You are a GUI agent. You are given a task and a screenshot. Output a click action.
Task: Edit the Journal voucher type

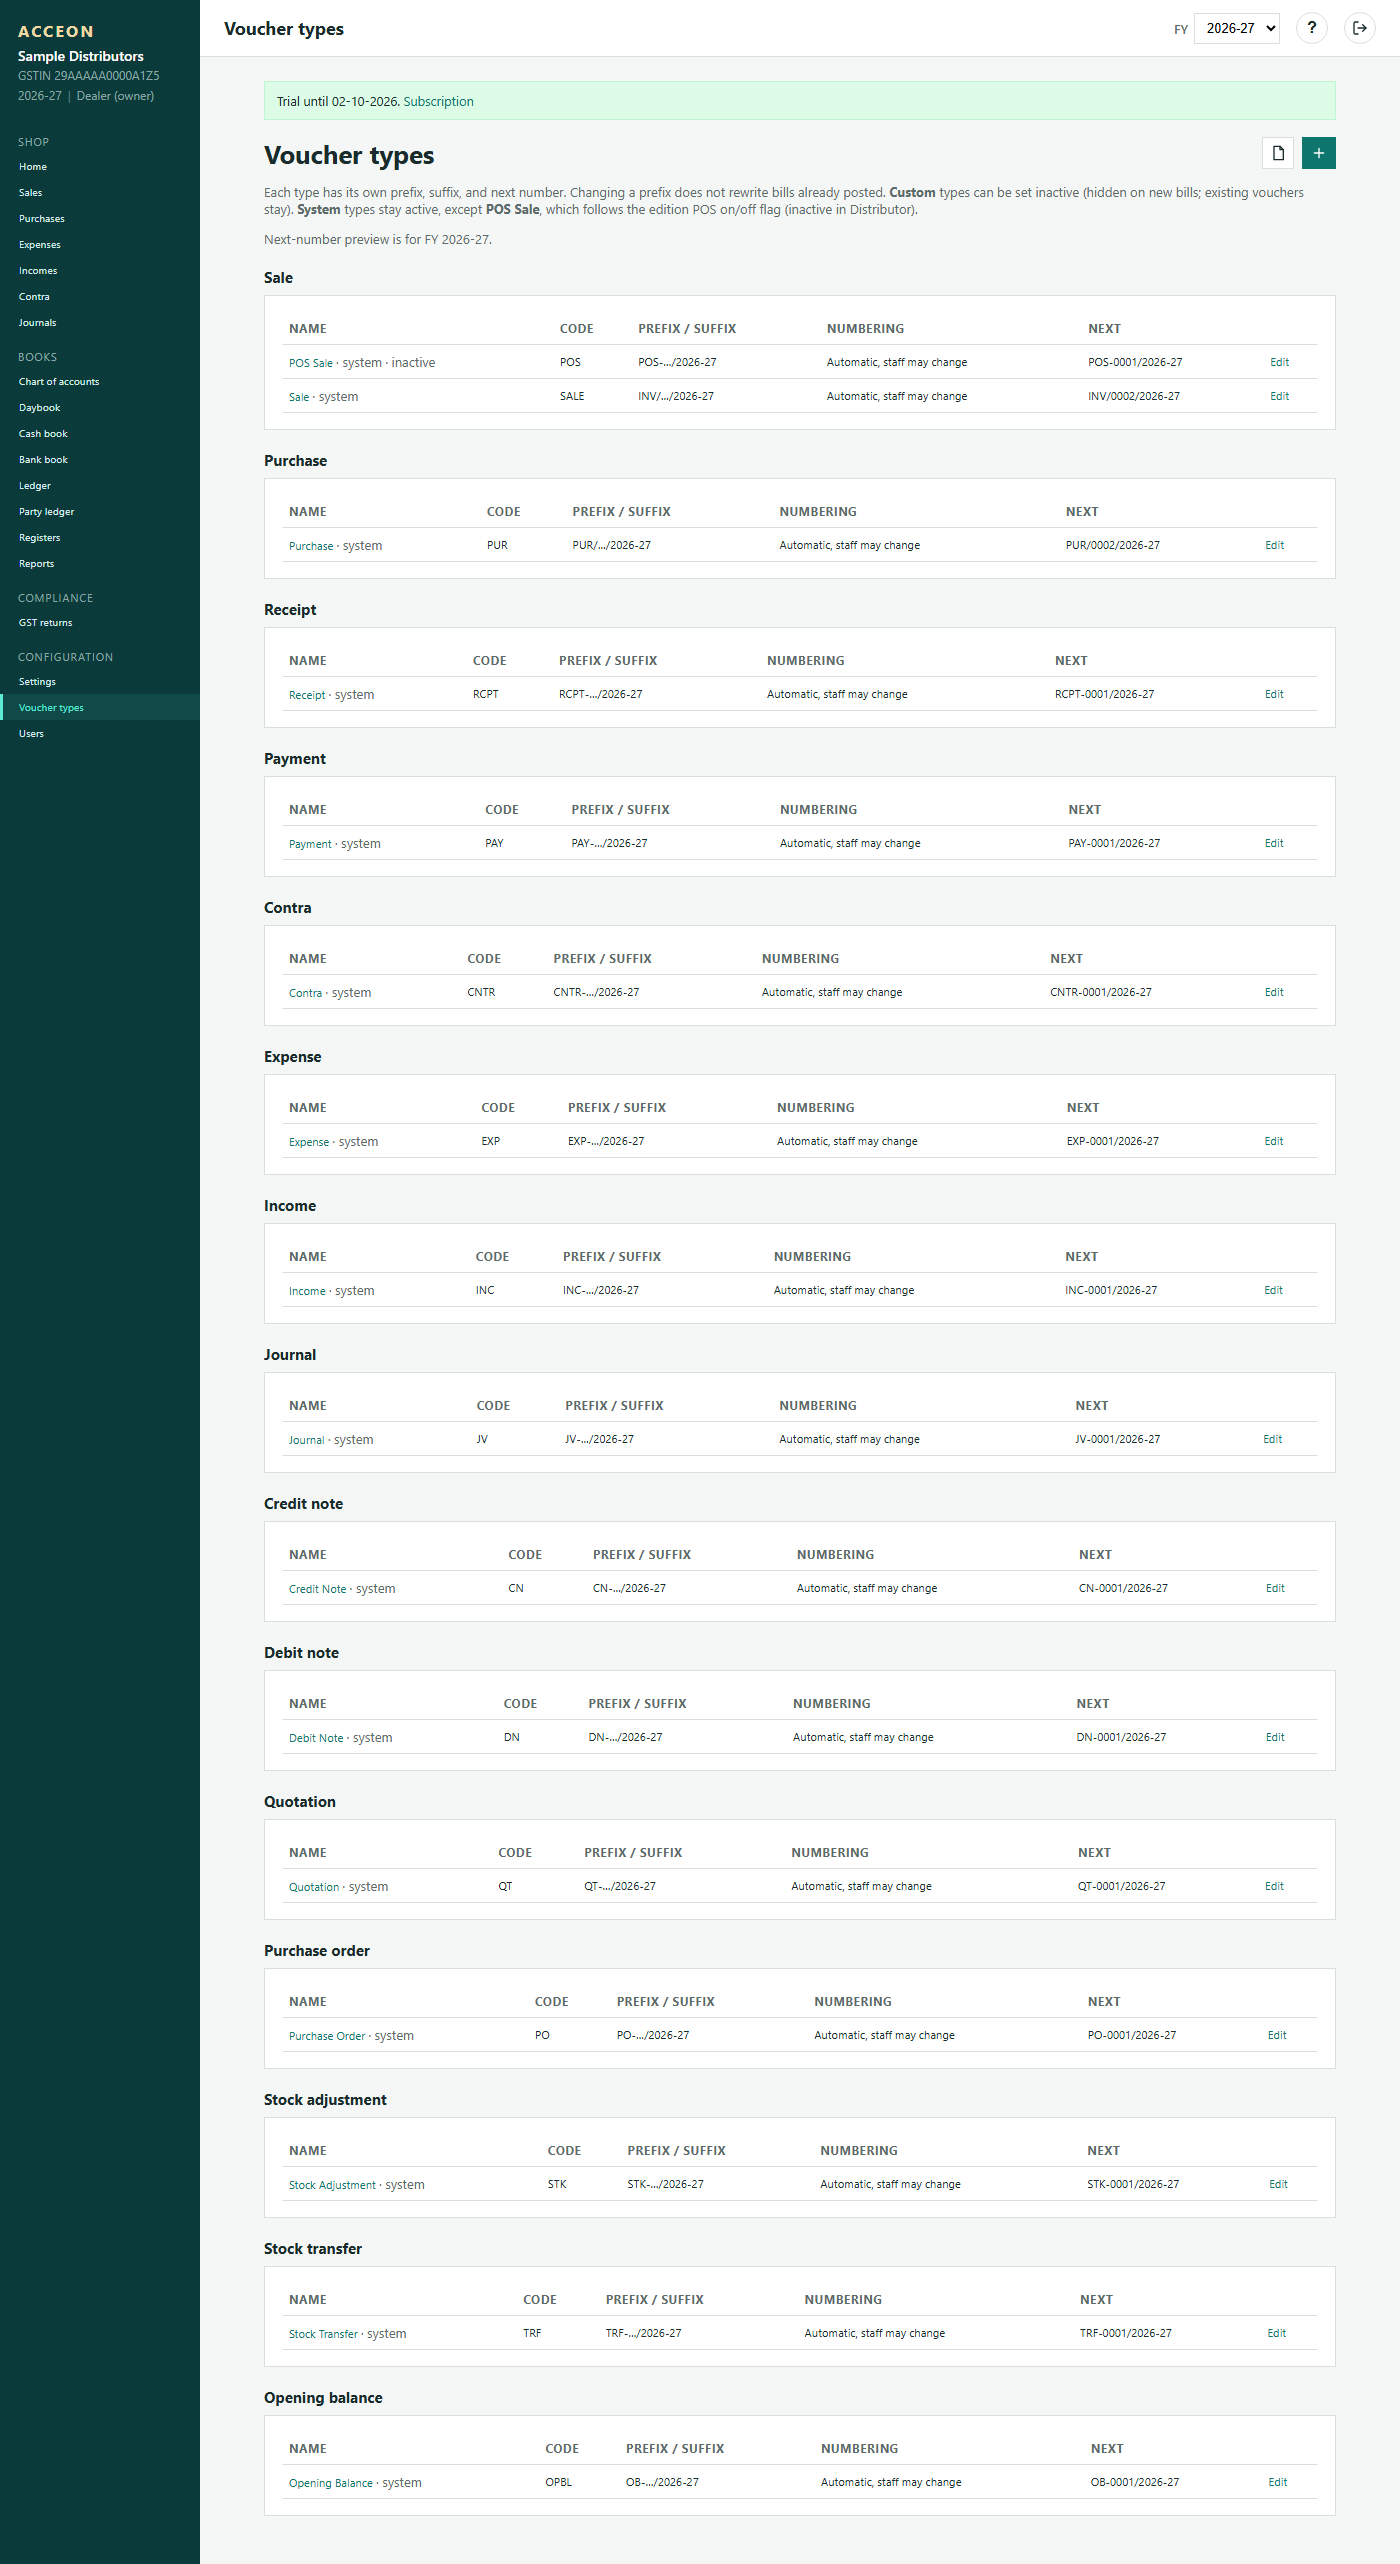point(1272,1439)
